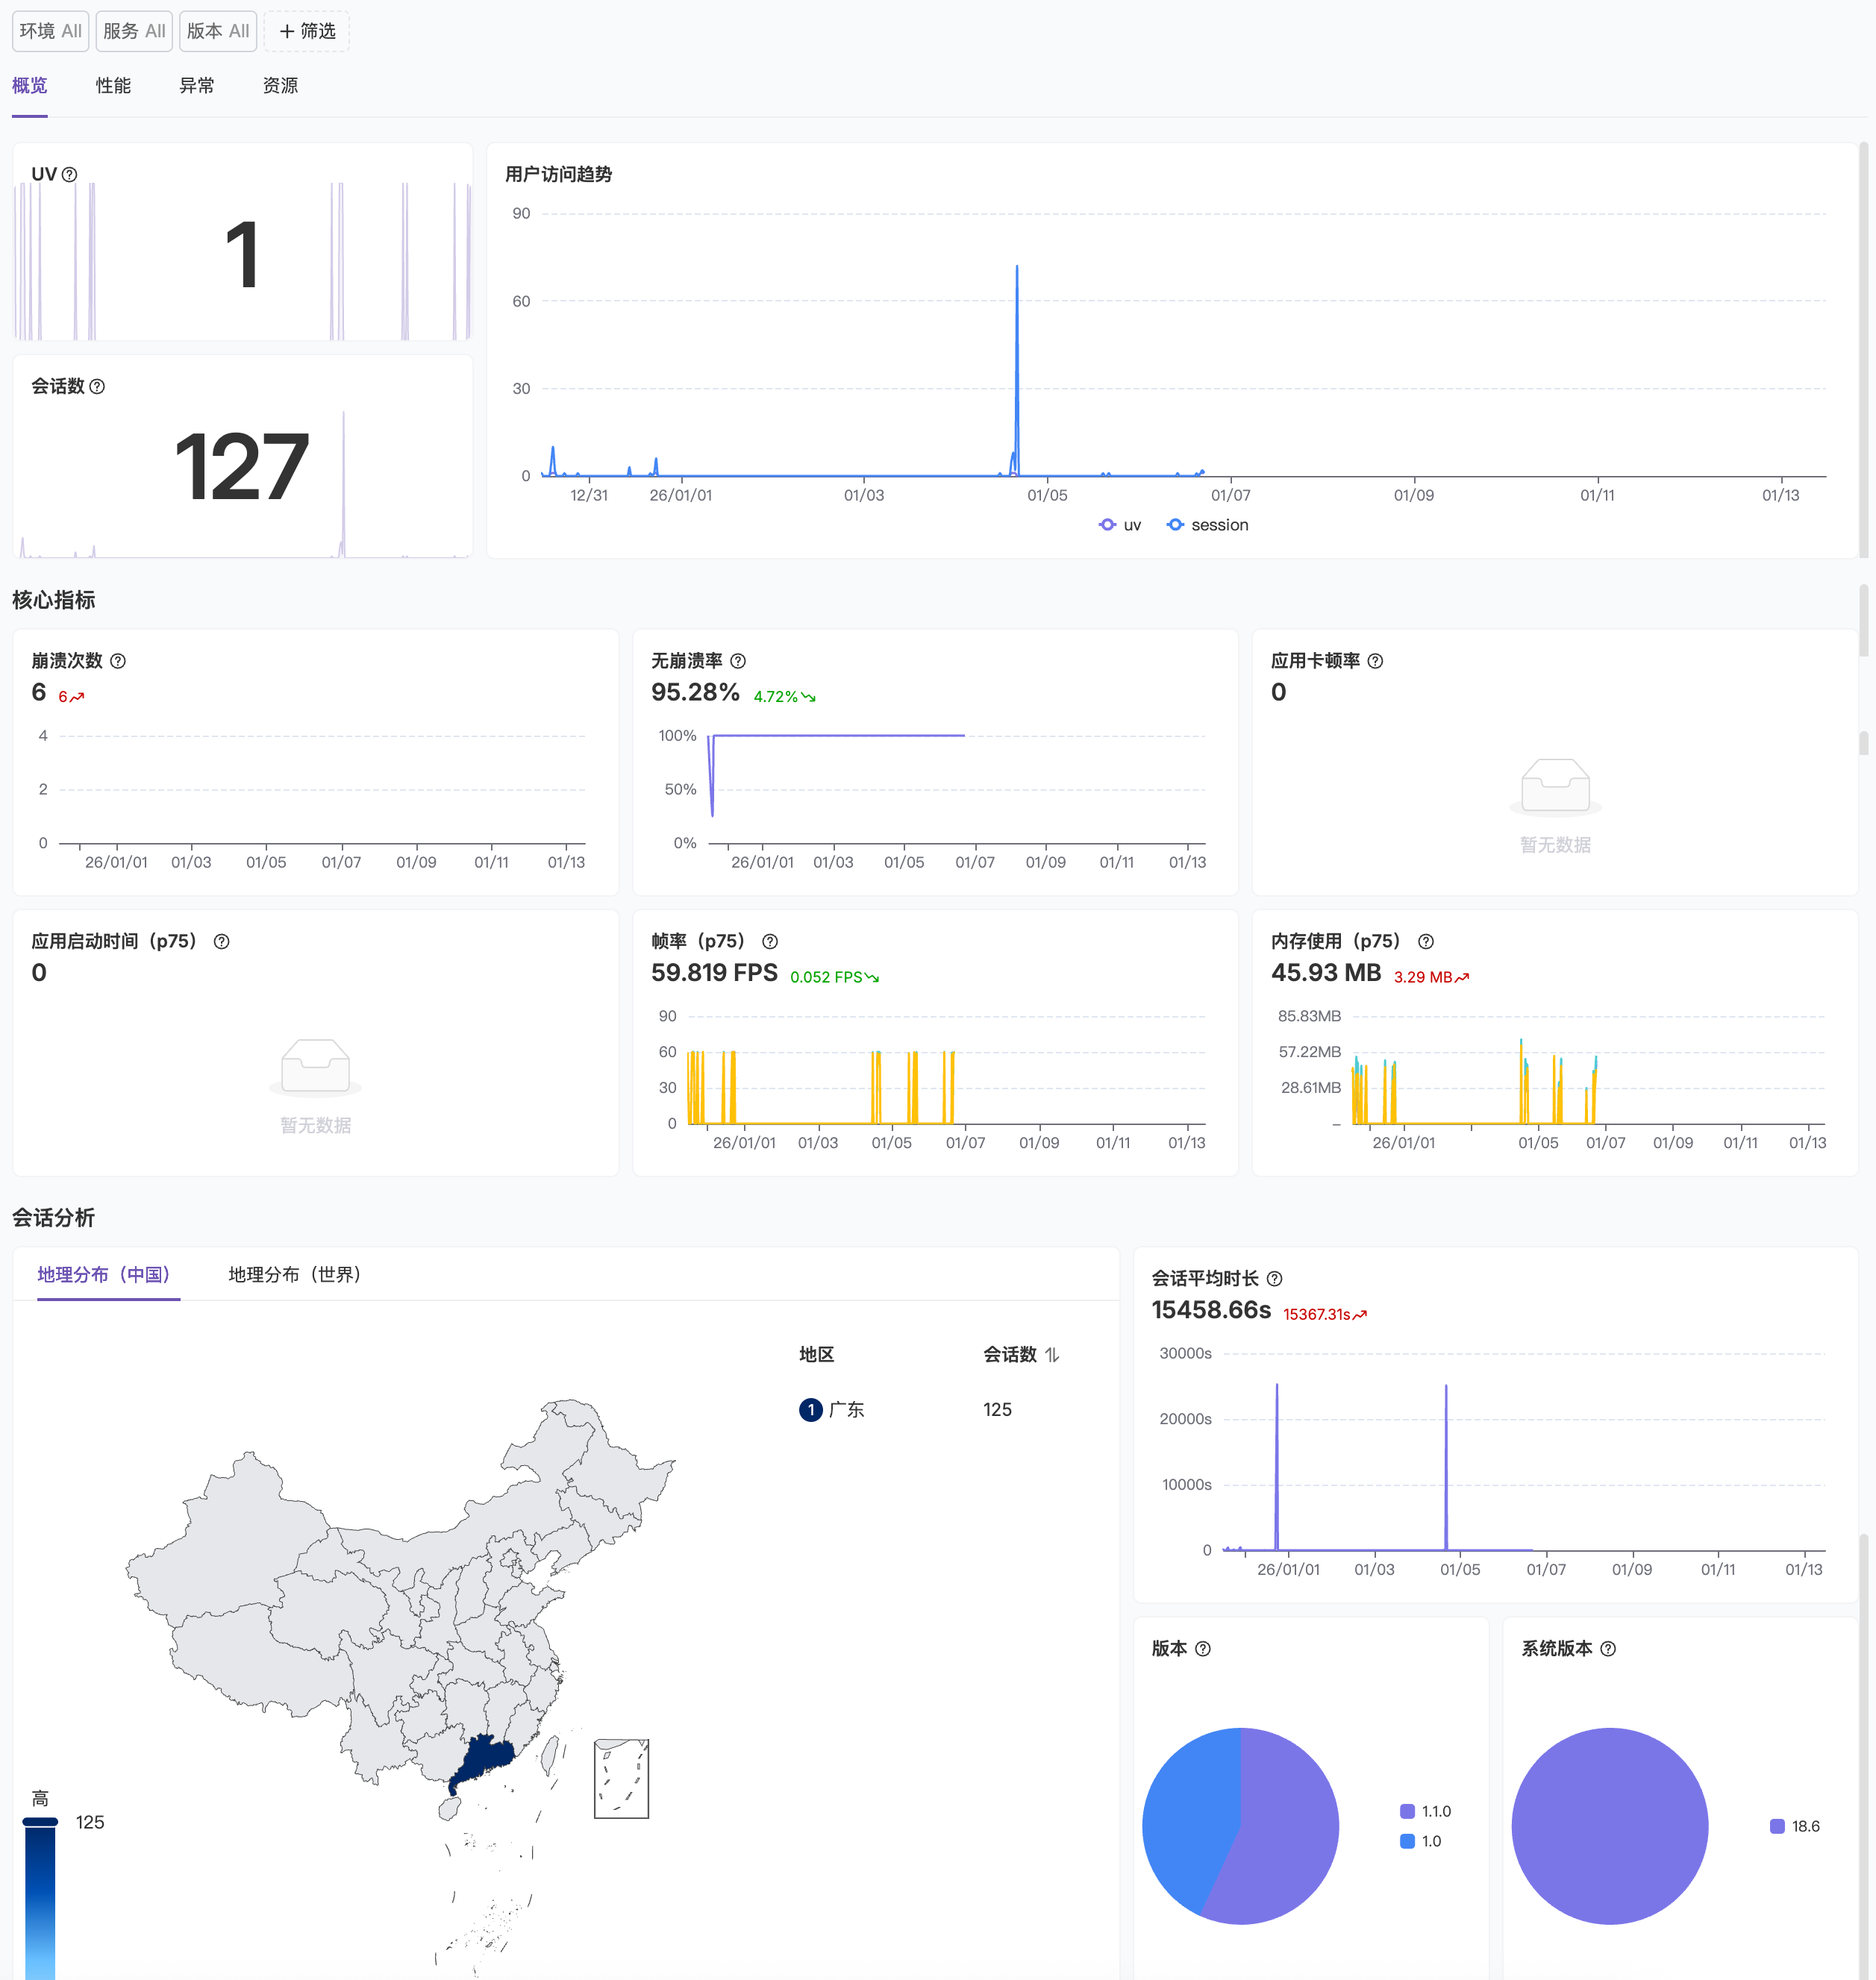1876x1980 pixels.
Task: Click the help icon beside 会话数 card
Action: 97,387
